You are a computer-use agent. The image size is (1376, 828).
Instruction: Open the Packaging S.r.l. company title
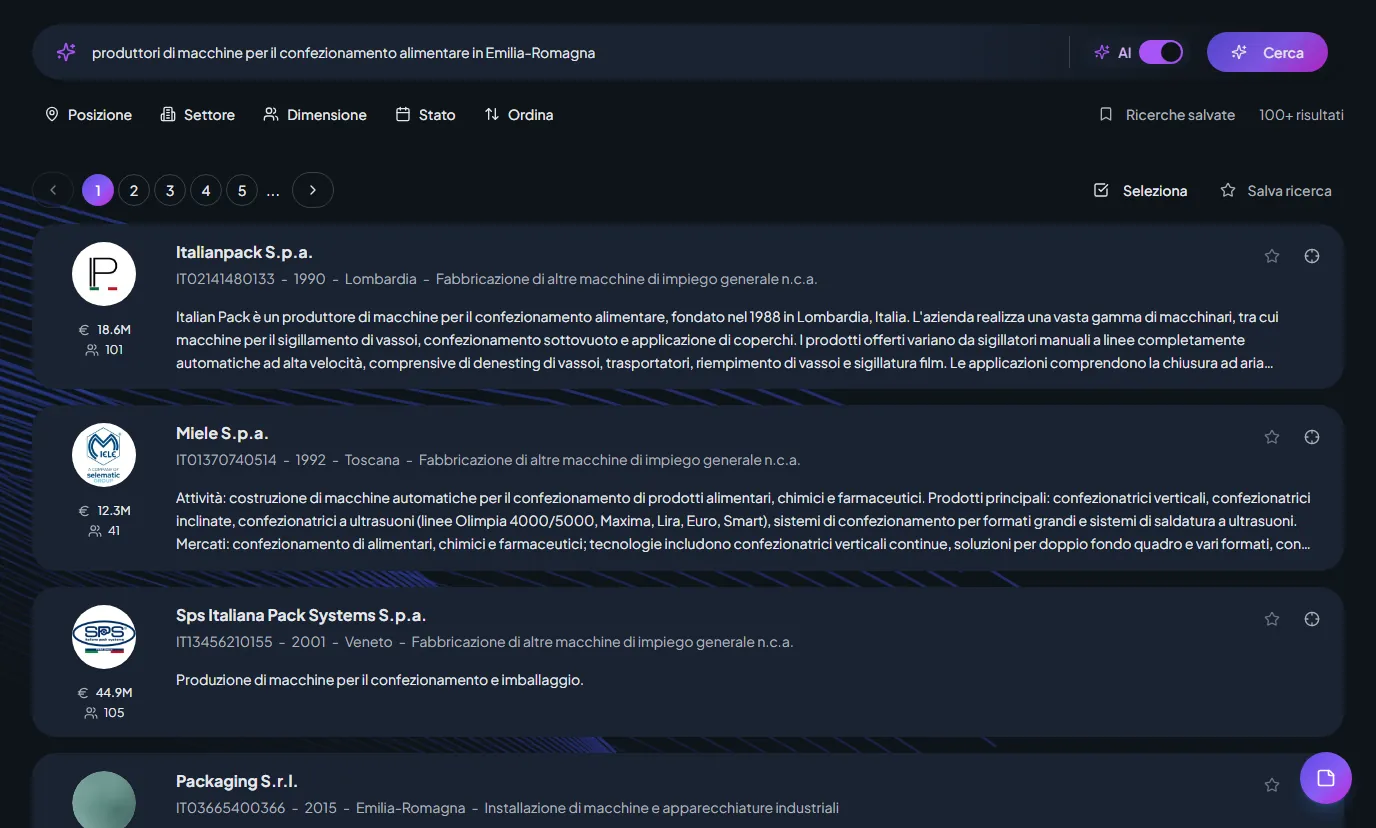(237, 781)
